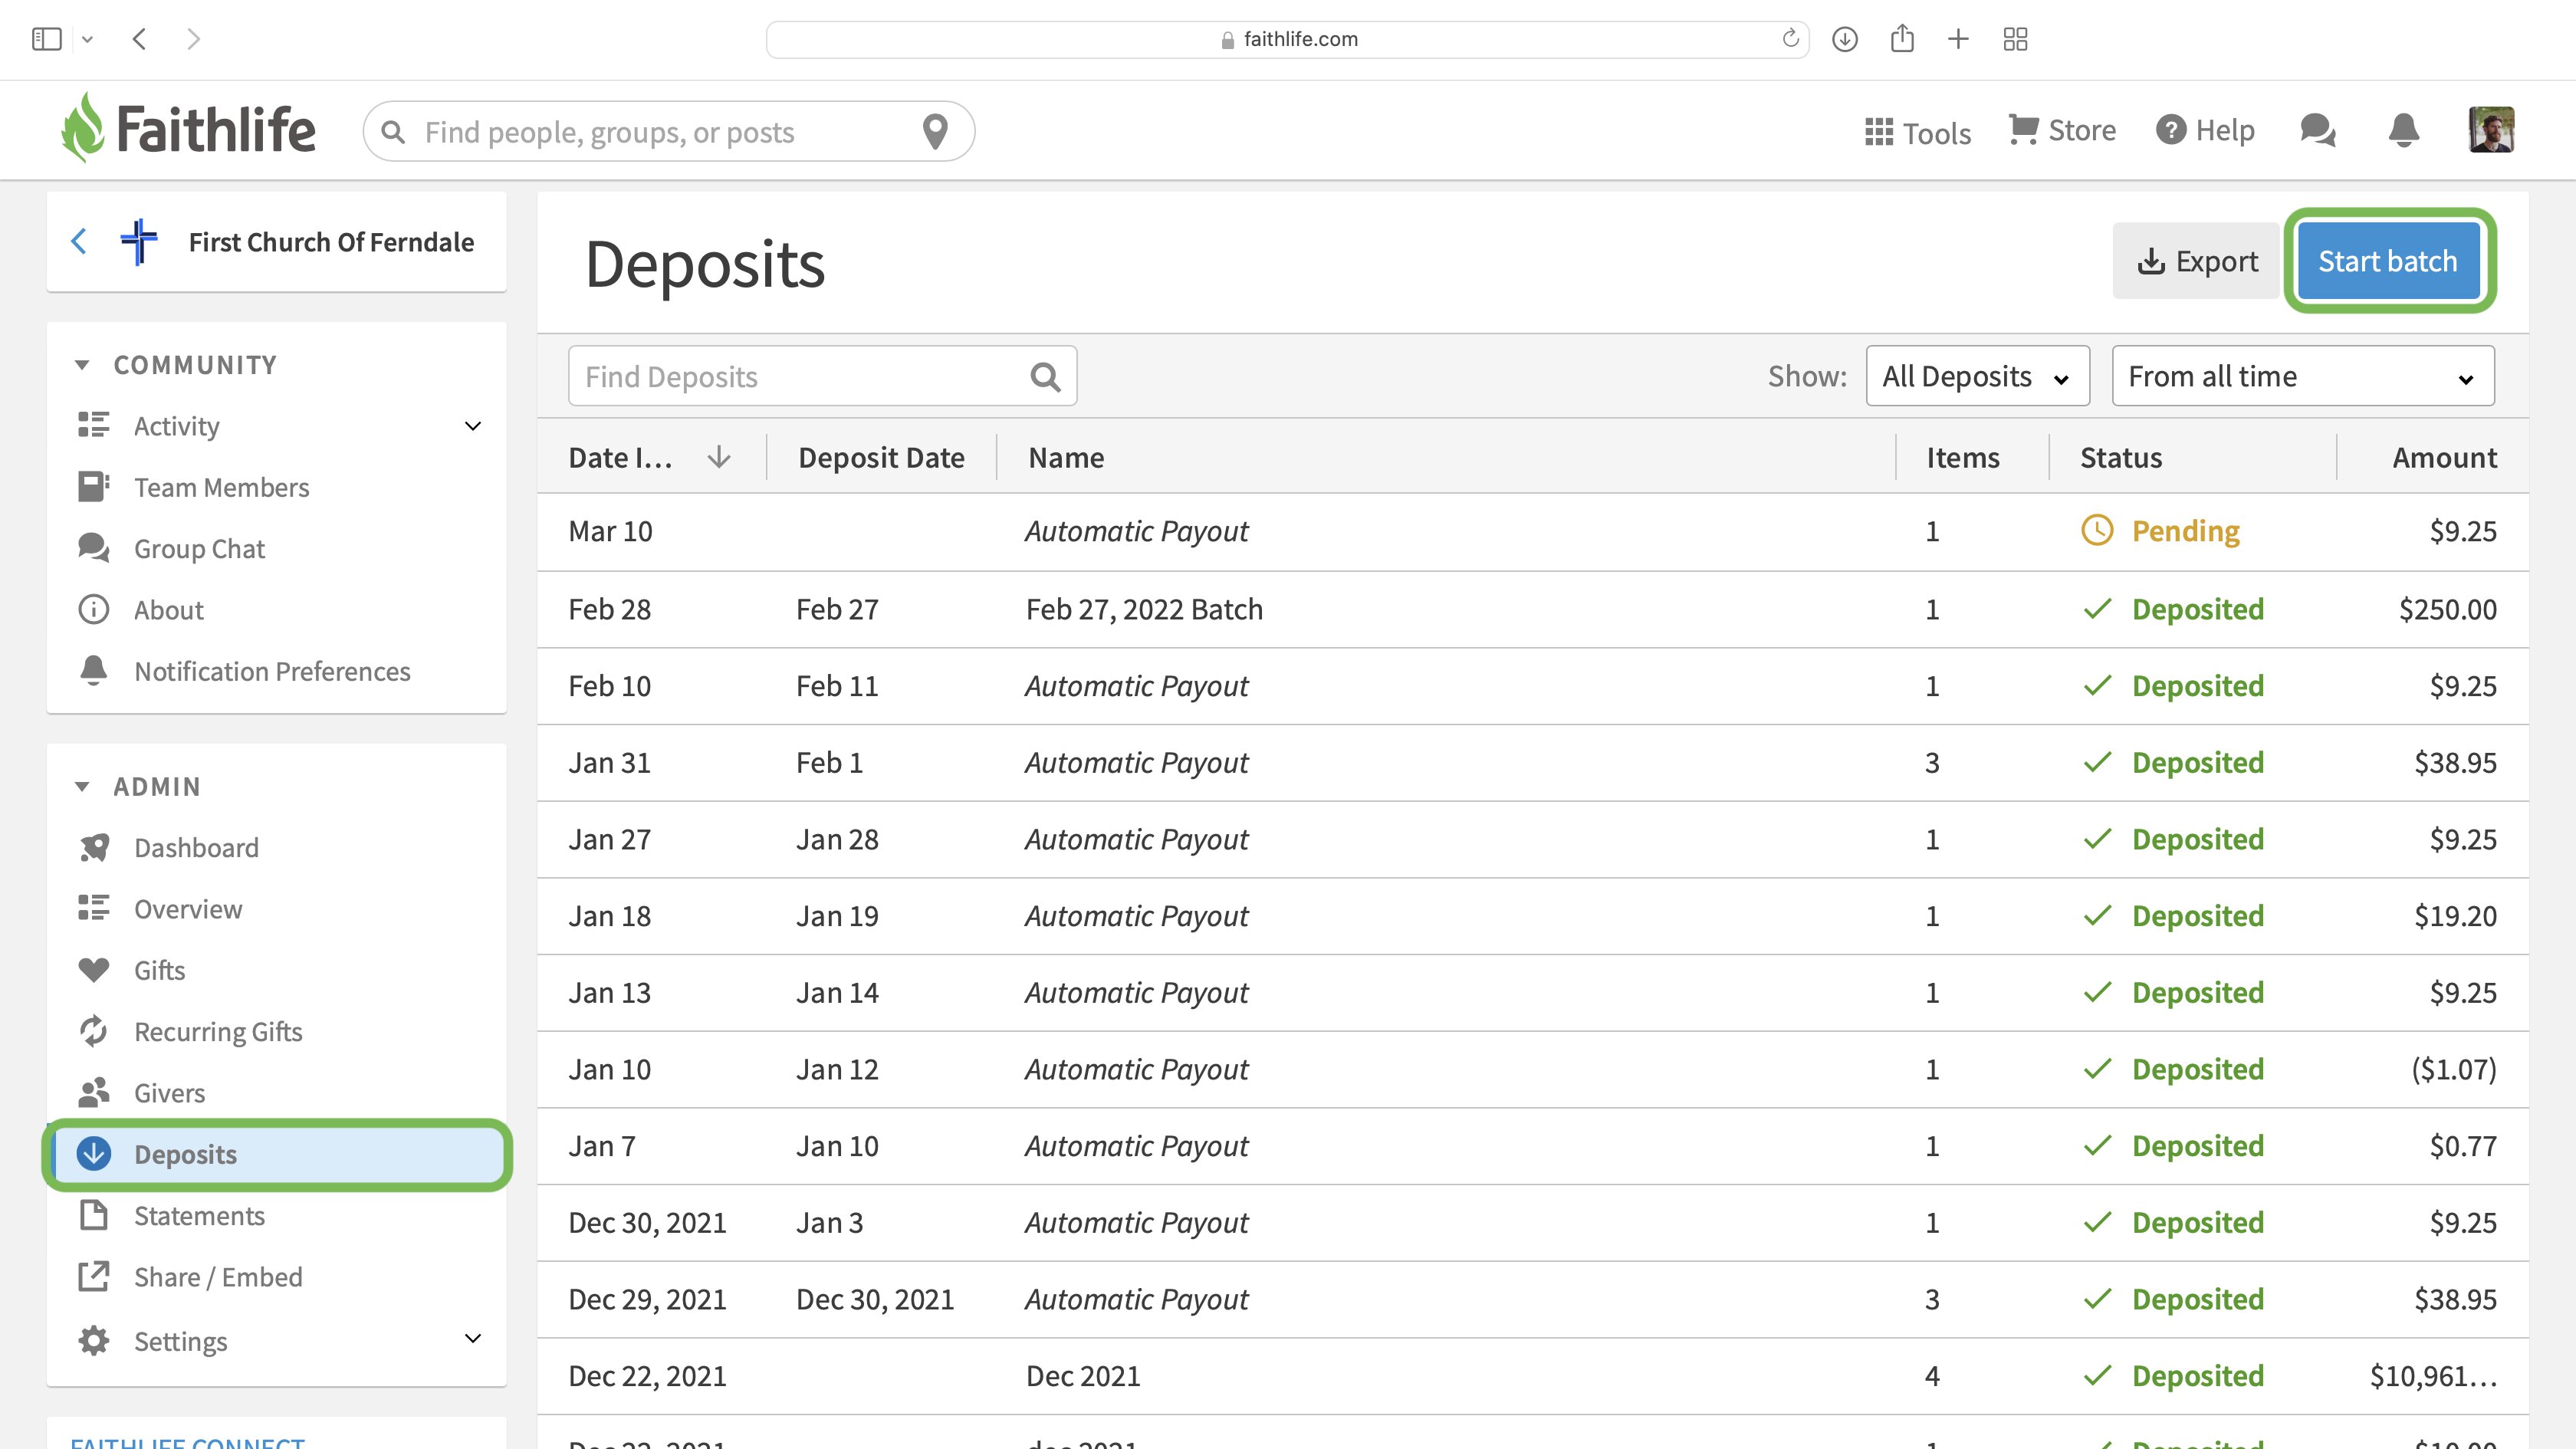The height and width of the screenshot is (1449, 2576).
Task: Click the Dec 29, 2021 date cell
Action: click(647, 1299)
